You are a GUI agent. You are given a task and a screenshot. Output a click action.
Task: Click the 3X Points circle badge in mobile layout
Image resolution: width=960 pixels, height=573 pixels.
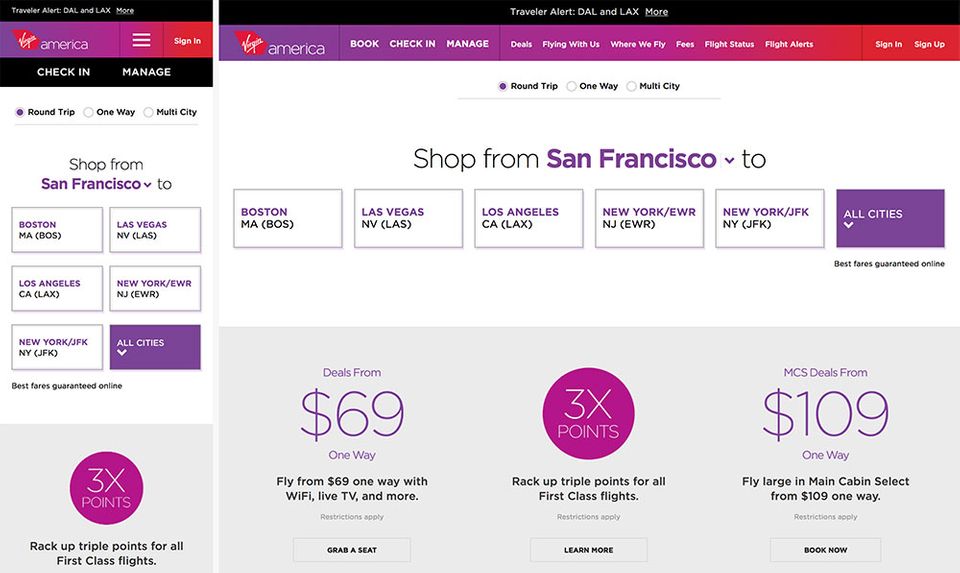[x=106, y=488]
